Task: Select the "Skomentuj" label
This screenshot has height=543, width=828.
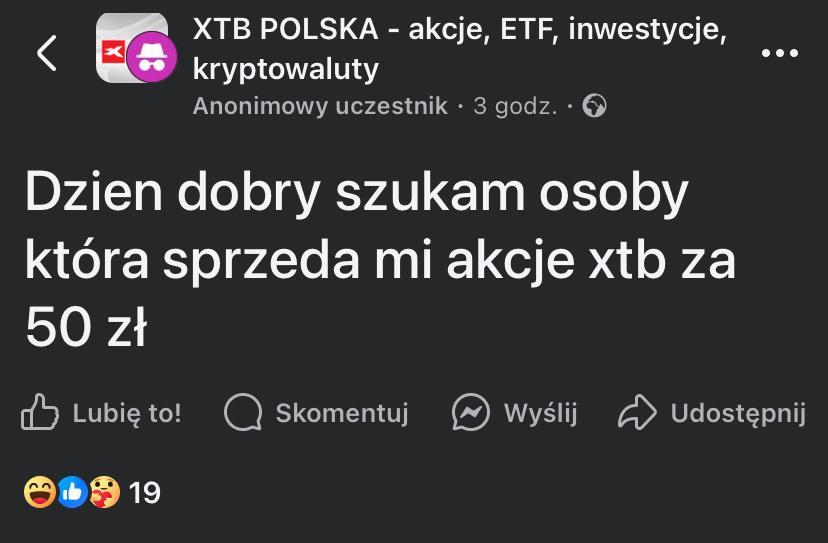Action: point(342,412)
